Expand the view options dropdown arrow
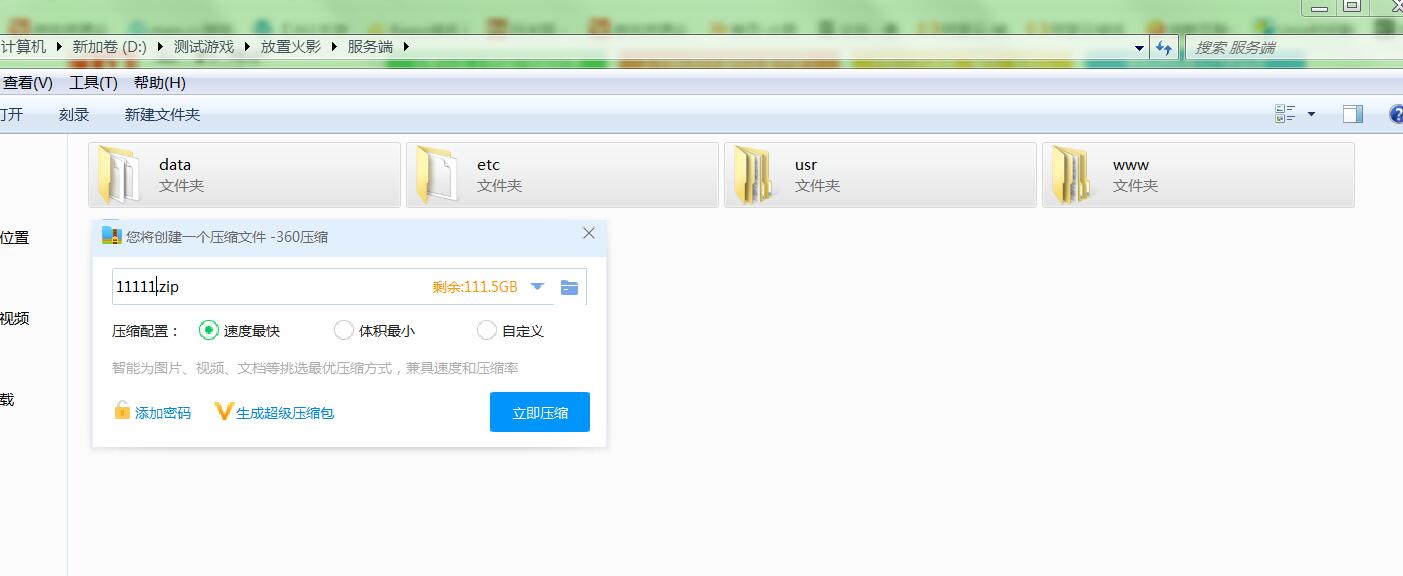 click(x=1311, y=114)
